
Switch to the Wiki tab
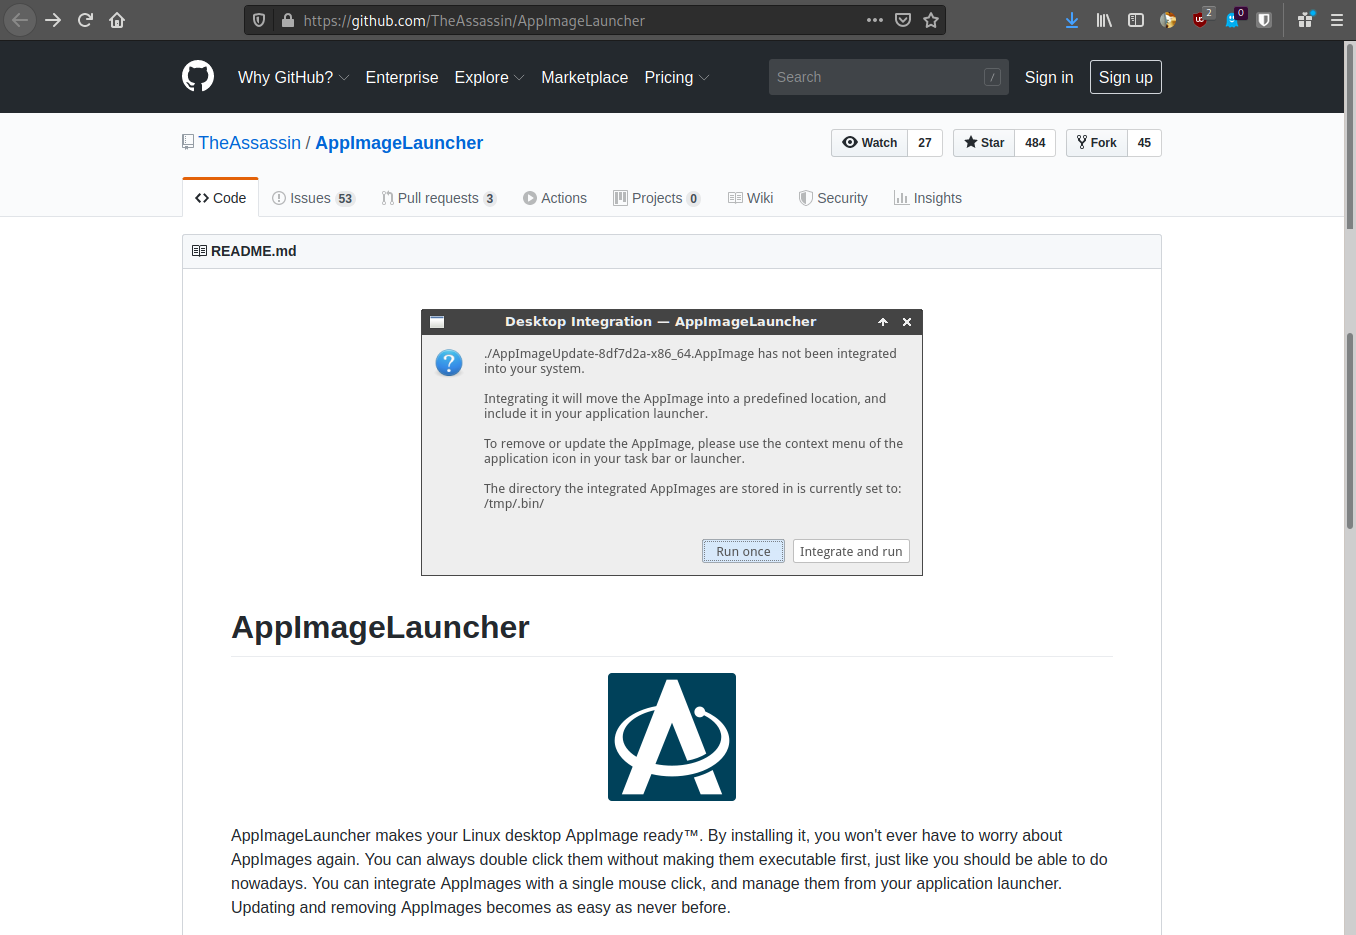[750, 198]
